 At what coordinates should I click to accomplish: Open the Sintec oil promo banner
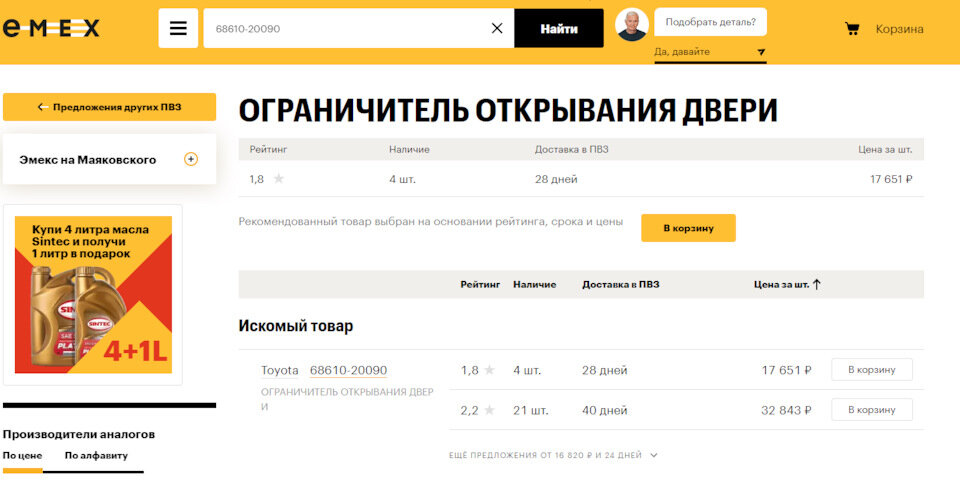(x=93, y=295)
